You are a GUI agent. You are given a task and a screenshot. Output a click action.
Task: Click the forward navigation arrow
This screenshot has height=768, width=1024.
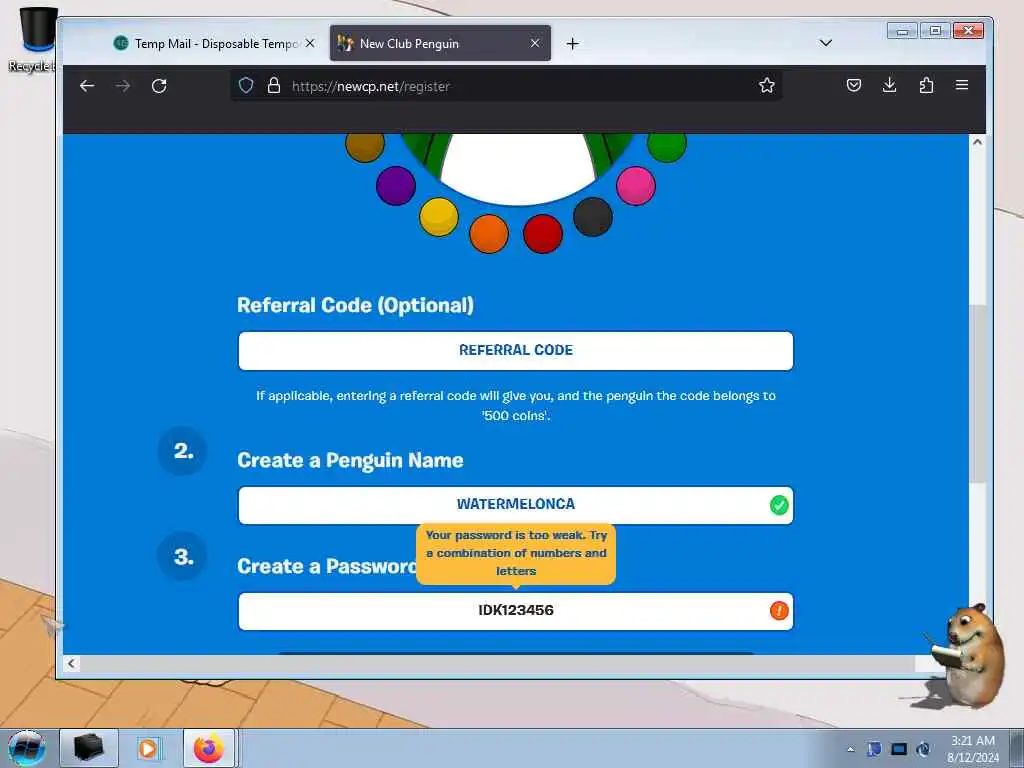coord(123,86)
